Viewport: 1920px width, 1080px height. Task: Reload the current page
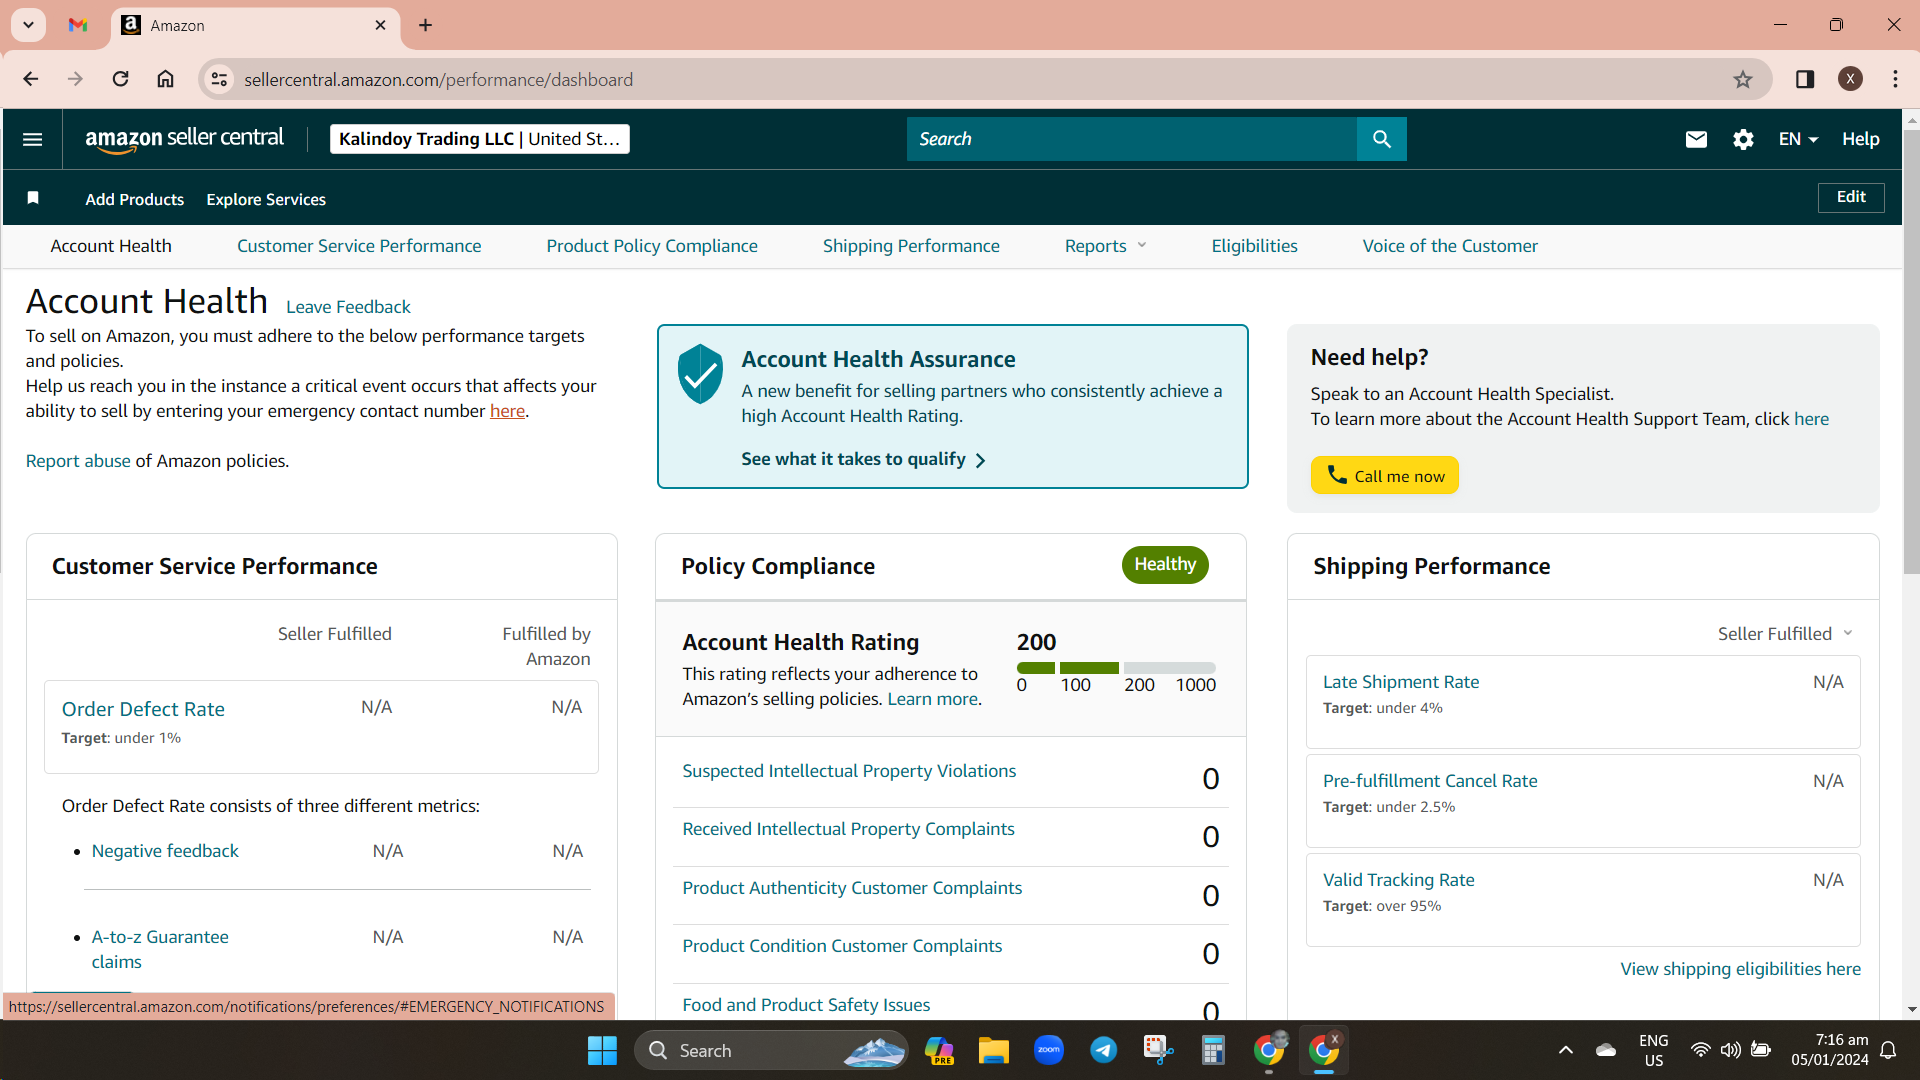(120, 79)
